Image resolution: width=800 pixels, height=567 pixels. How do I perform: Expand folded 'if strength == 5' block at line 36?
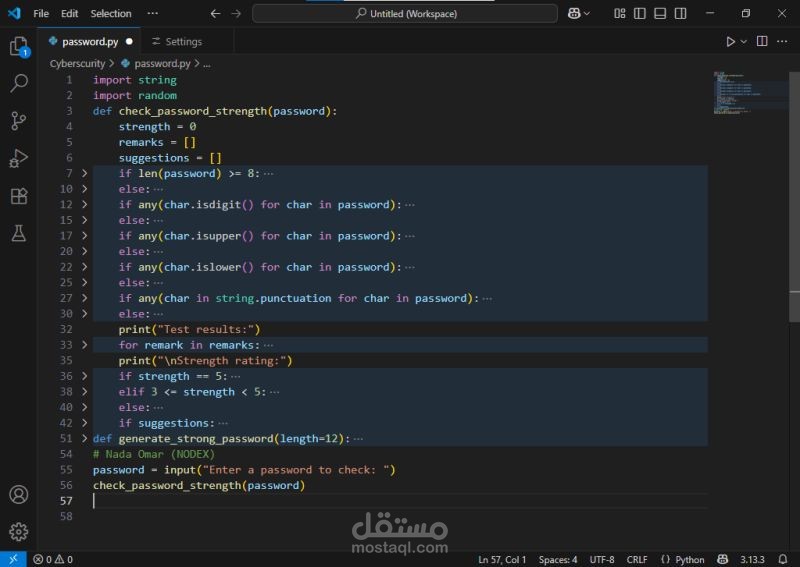click(85, 376)
